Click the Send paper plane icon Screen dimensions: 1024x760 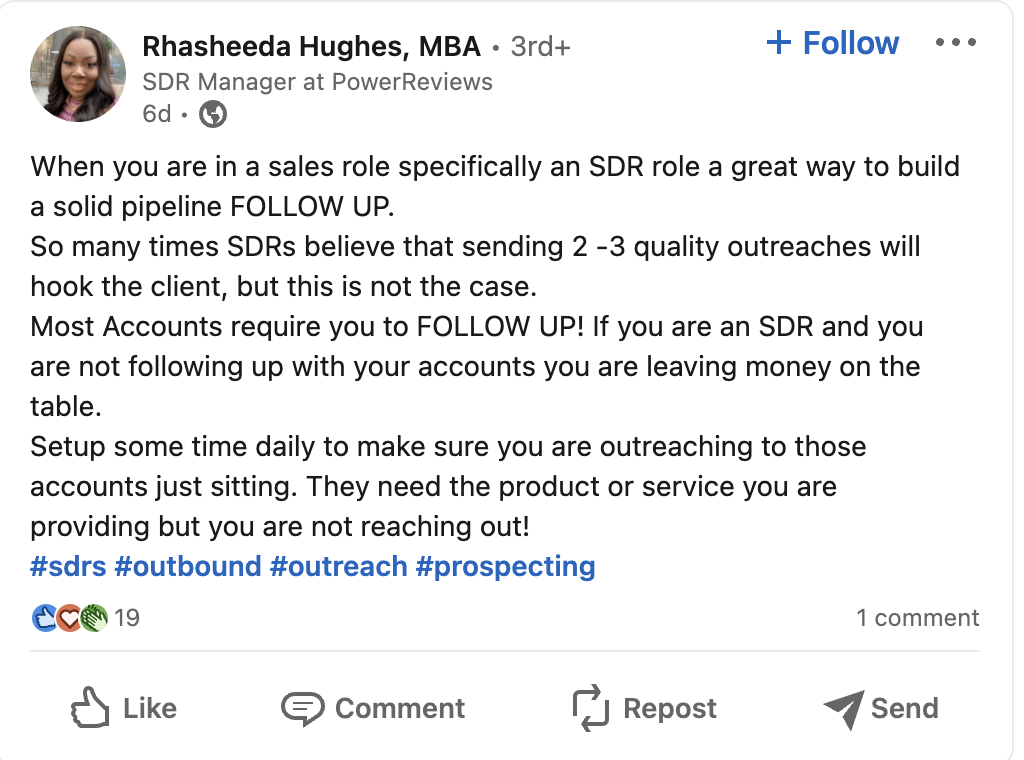click(843, 709)
